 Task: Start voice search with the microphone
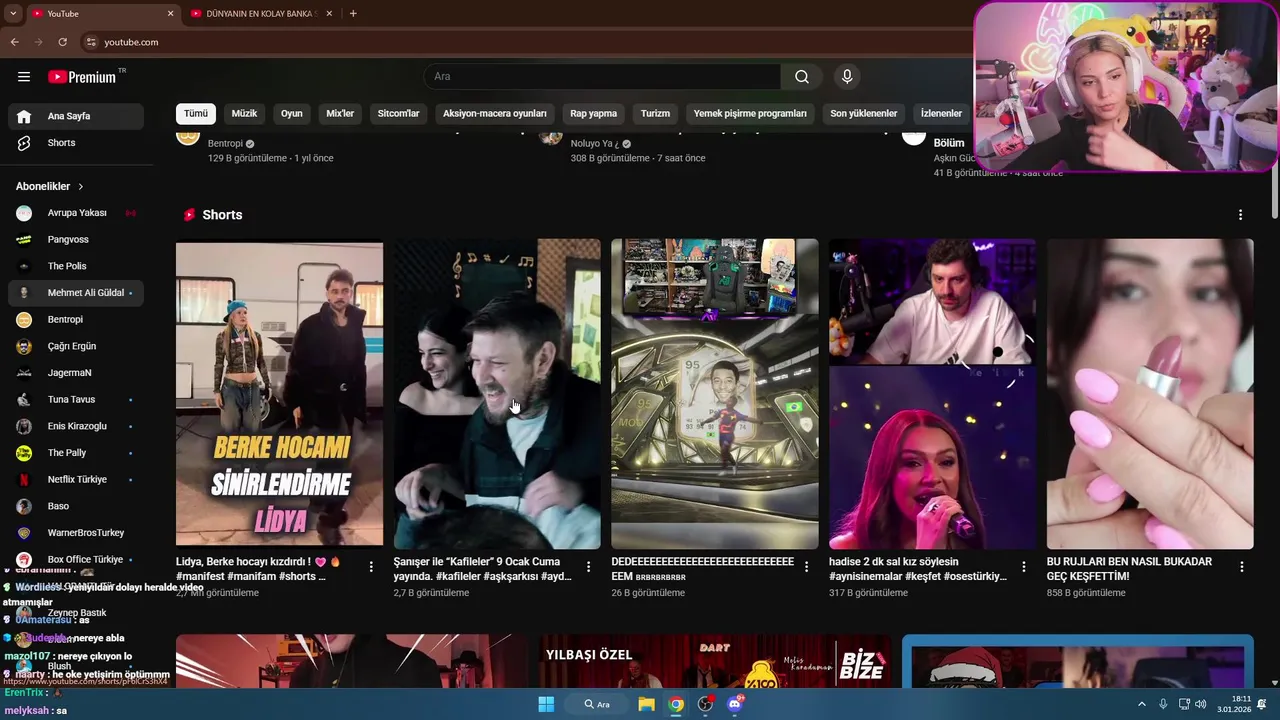[847, 77]
